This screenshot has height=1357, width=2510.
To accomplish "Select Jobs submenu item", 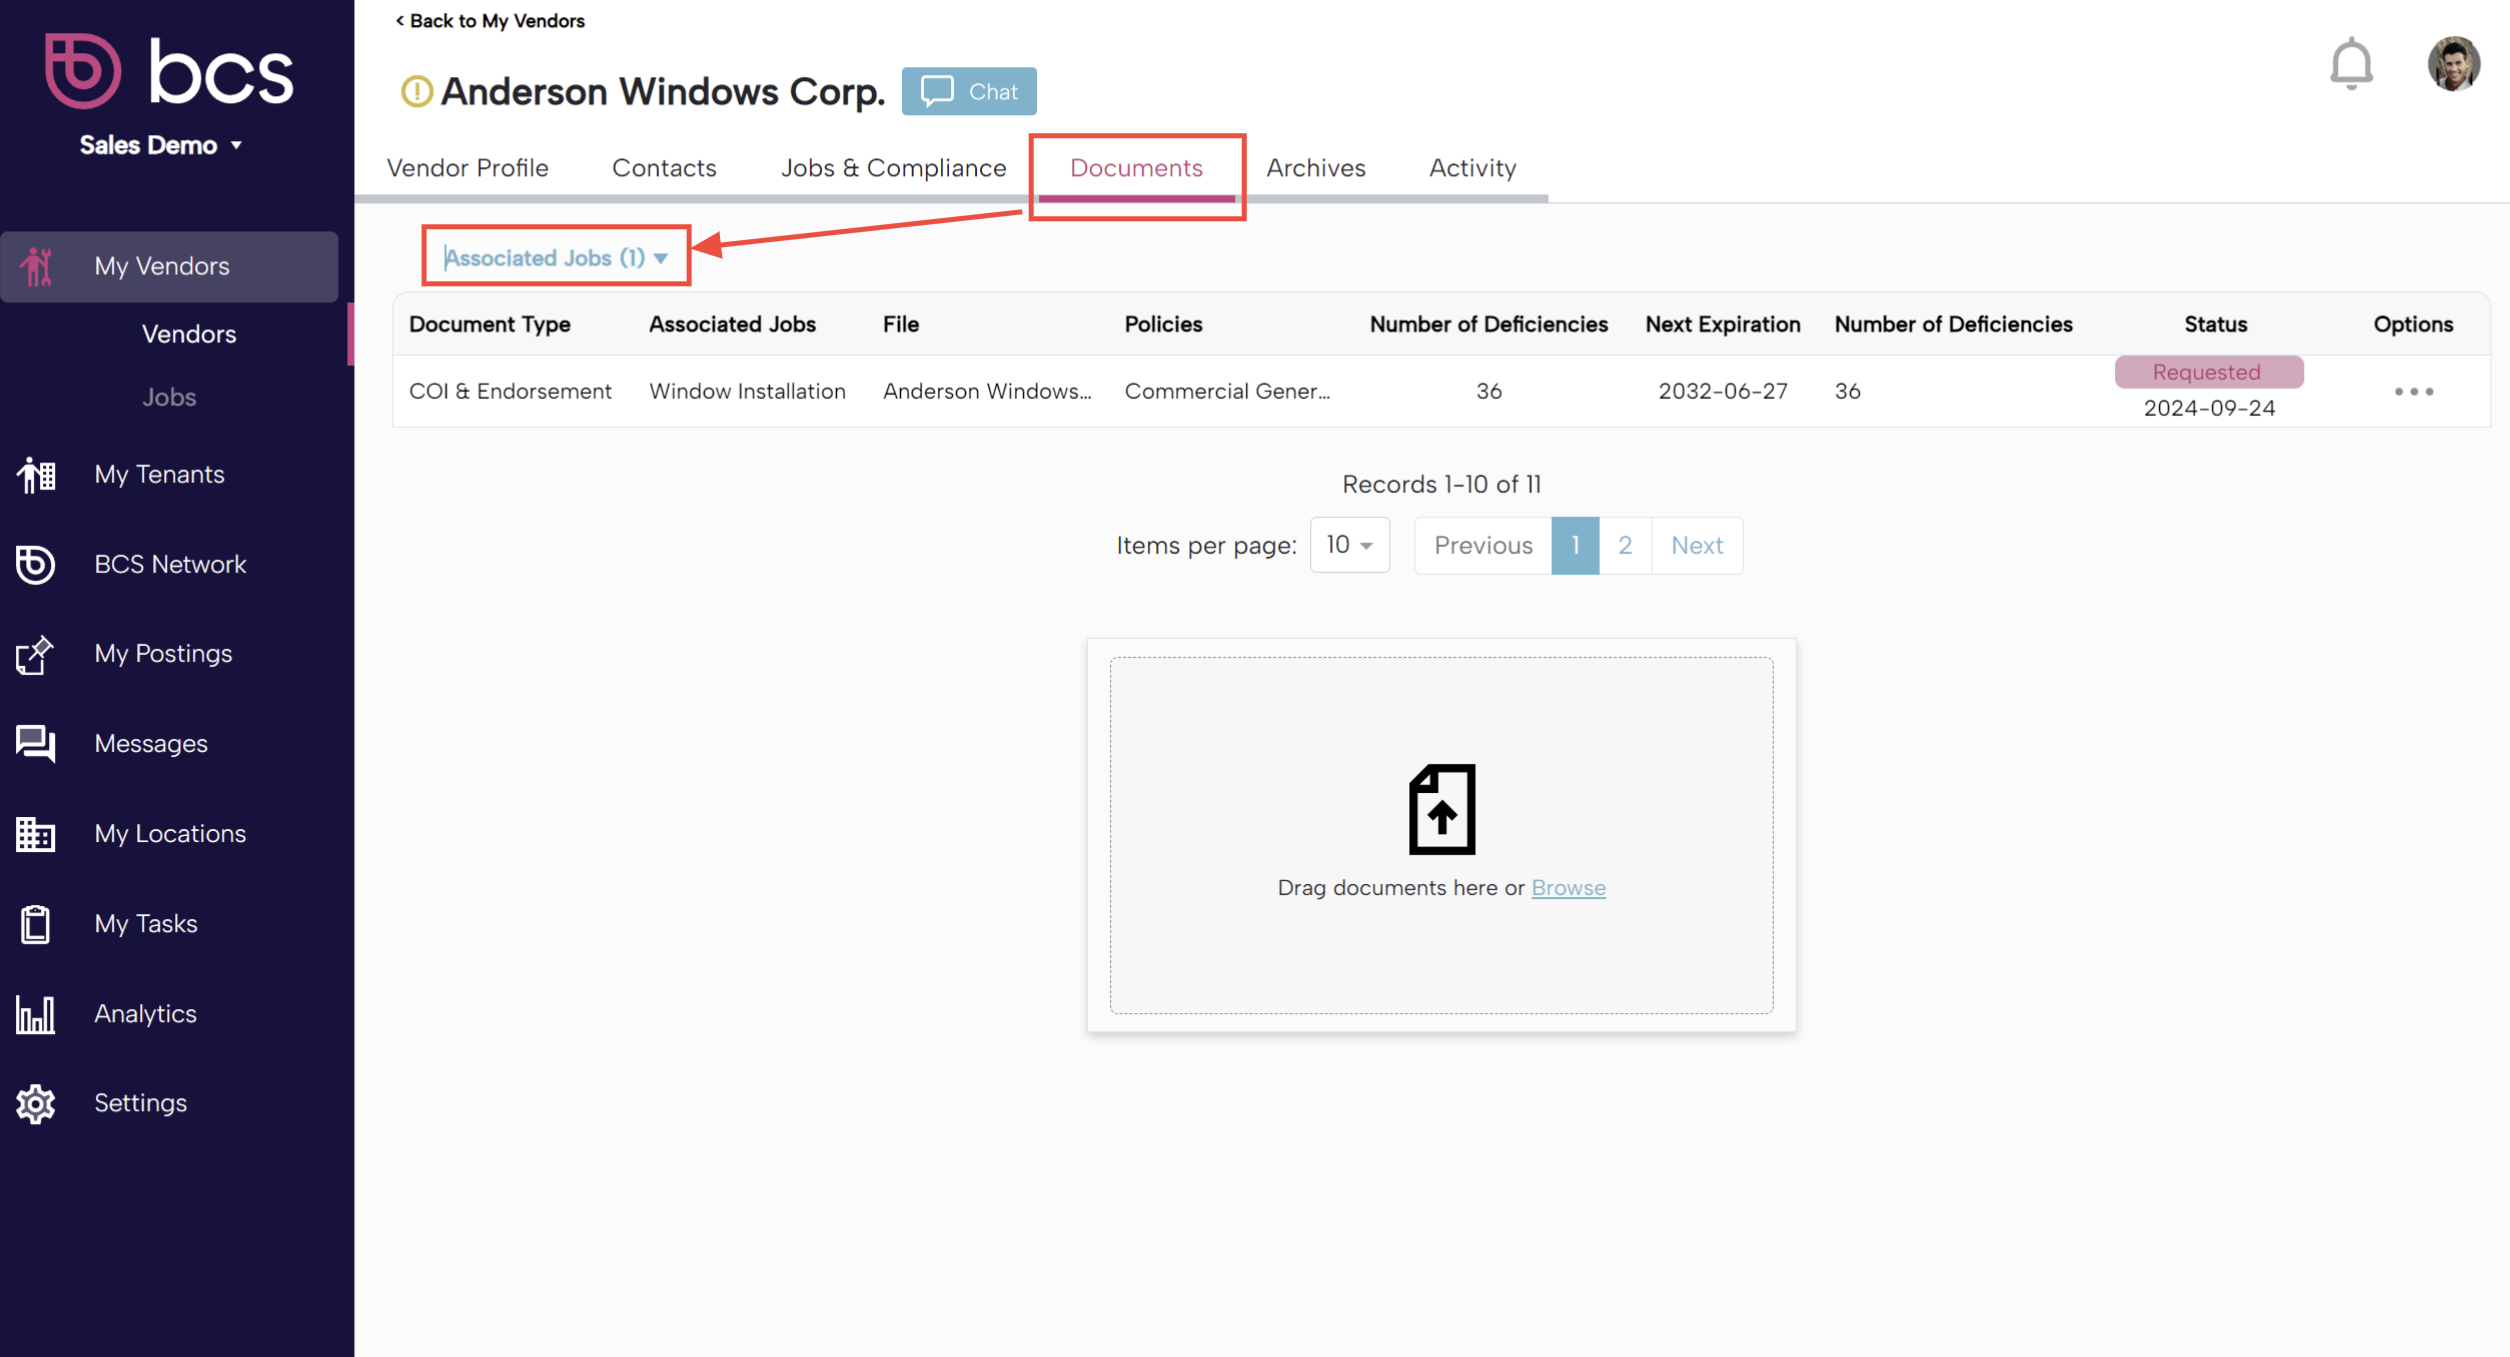I will (x=168, y=397).
